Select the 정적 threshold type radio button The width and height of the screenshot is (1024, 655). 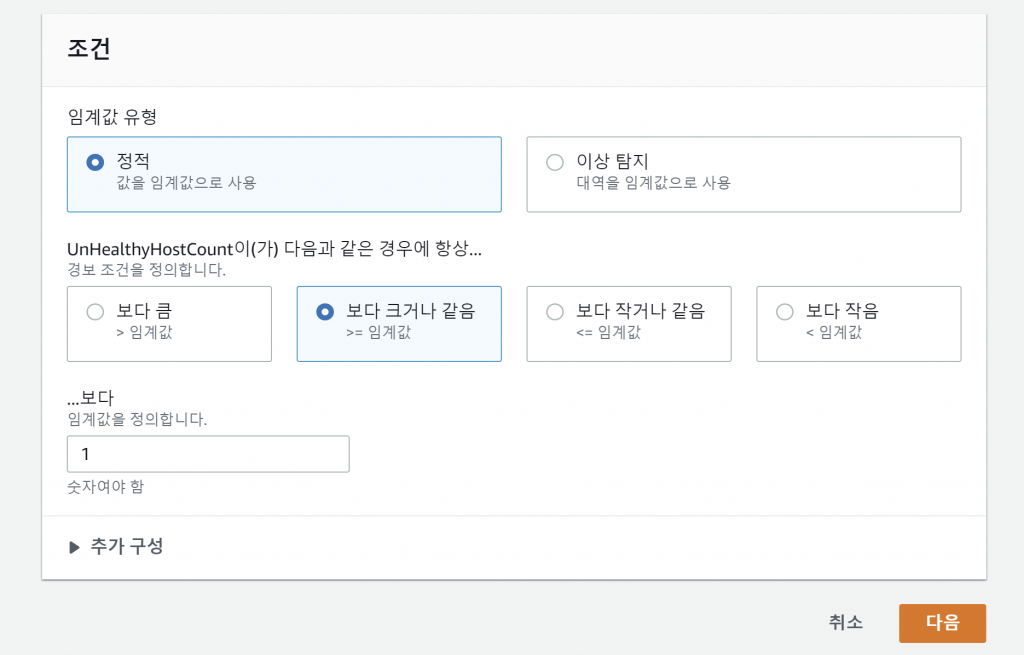[96, 162]
